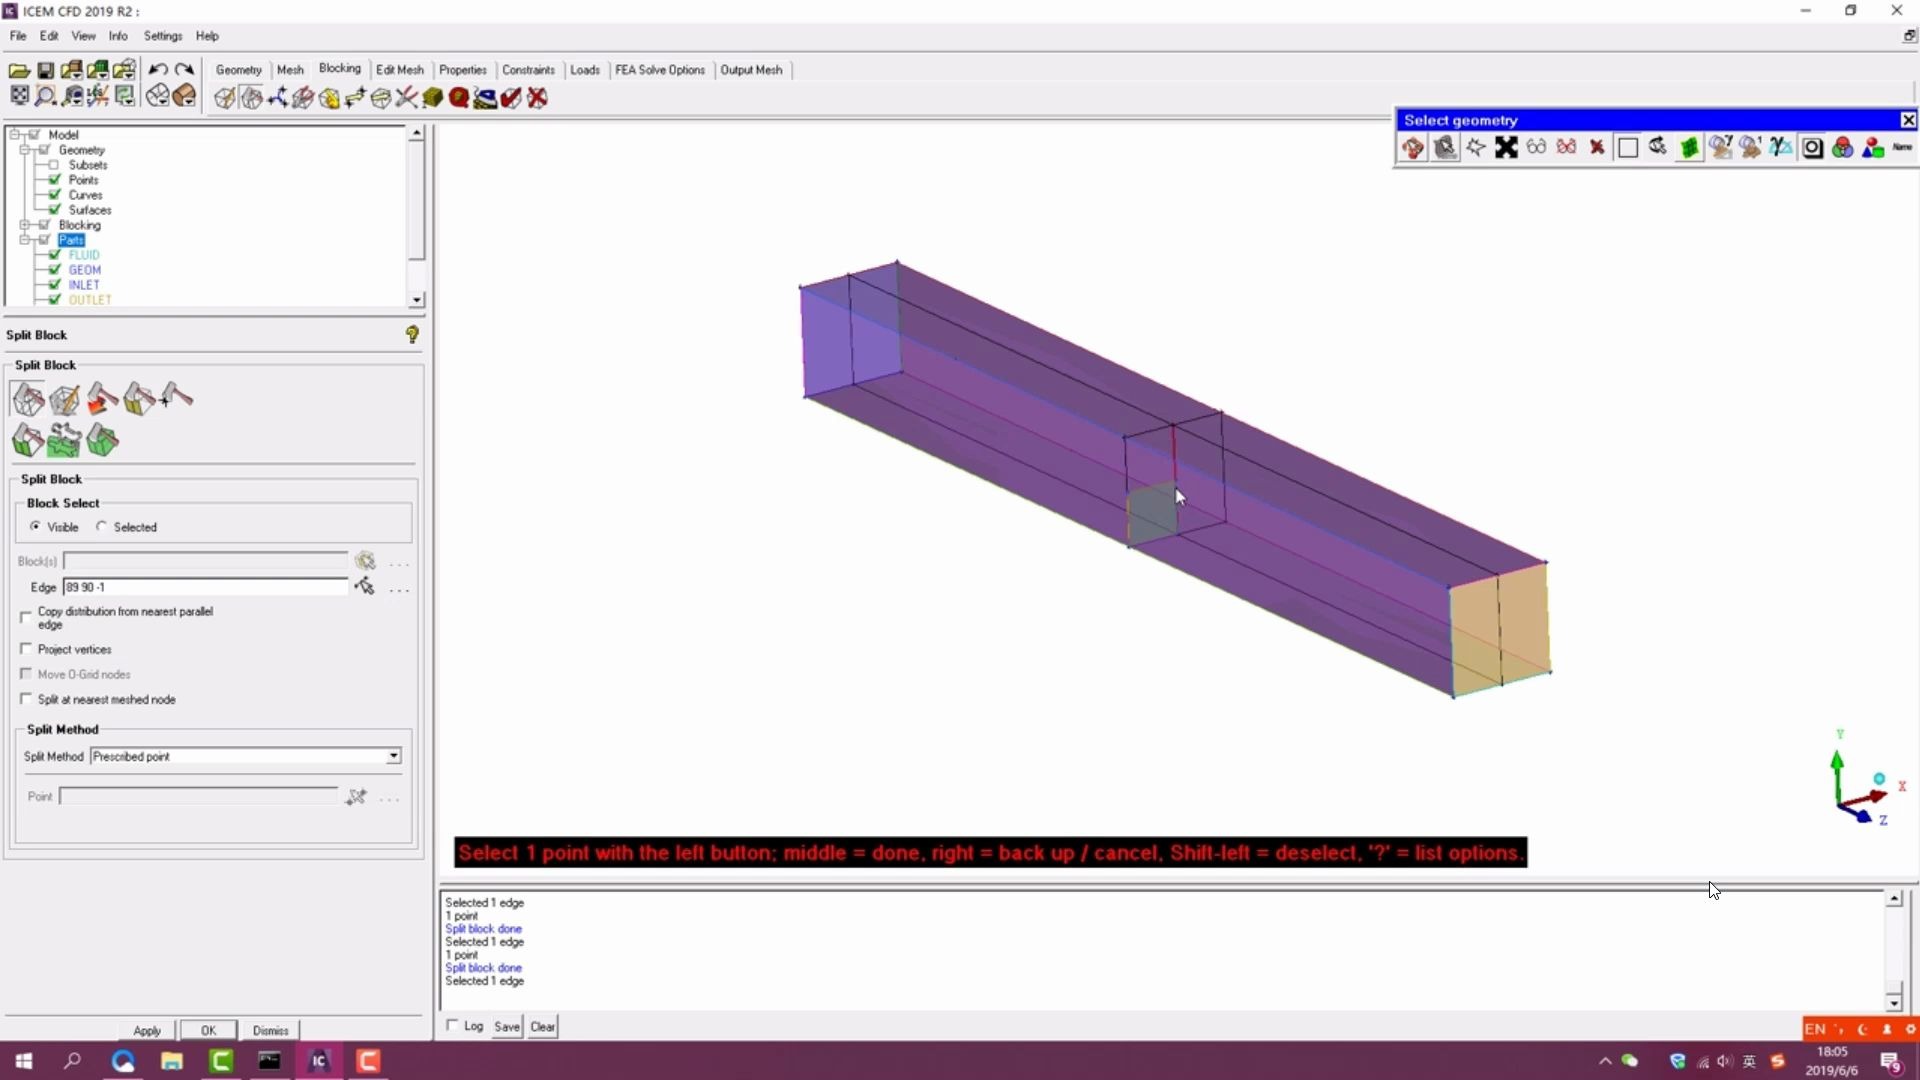Open the File menu

tap(18, 36)
